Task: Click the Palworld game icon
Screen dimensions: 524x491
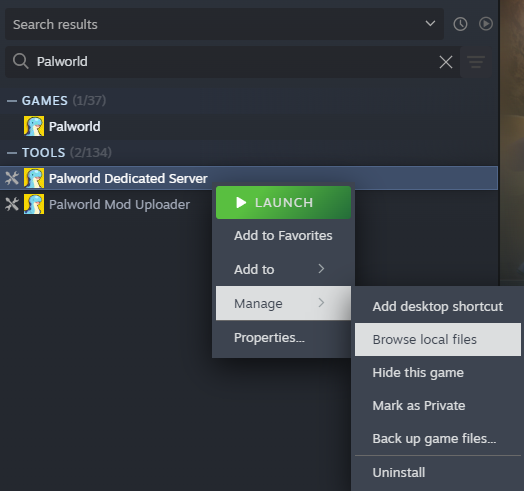Action: [34, 126]
